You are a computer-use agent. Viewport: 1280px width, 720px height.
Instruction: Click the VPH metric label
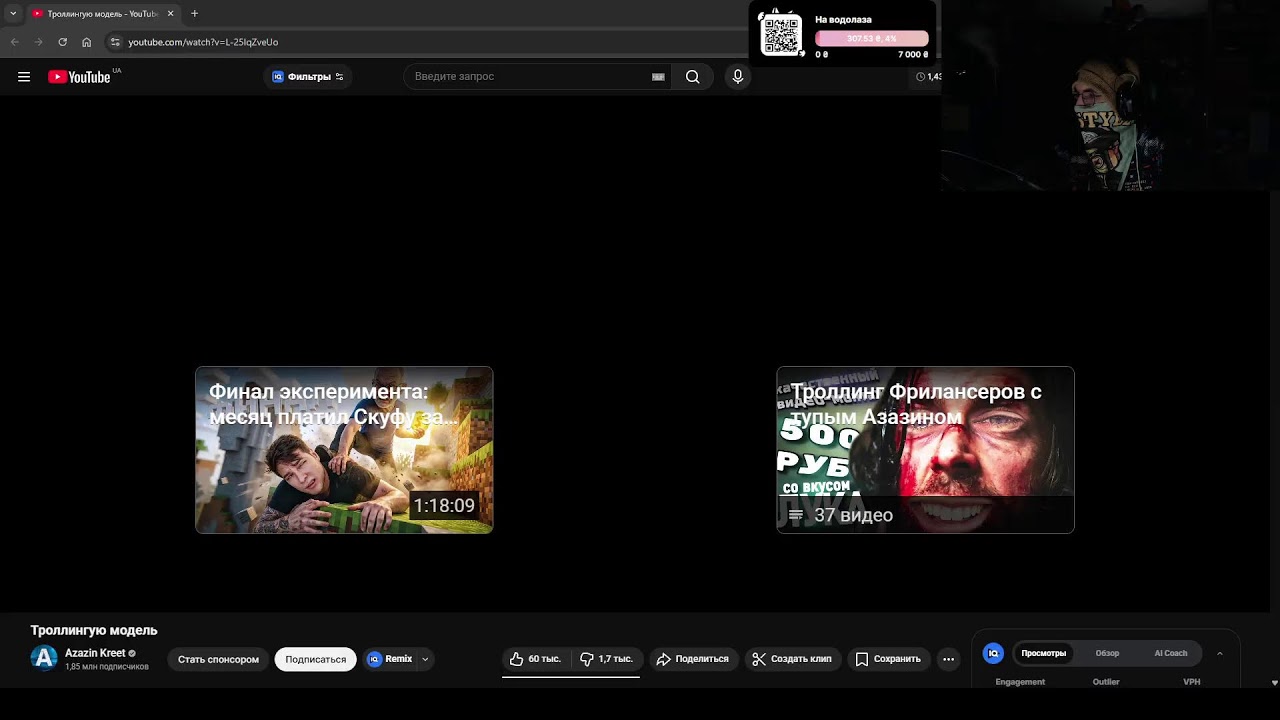(1192, 682)
